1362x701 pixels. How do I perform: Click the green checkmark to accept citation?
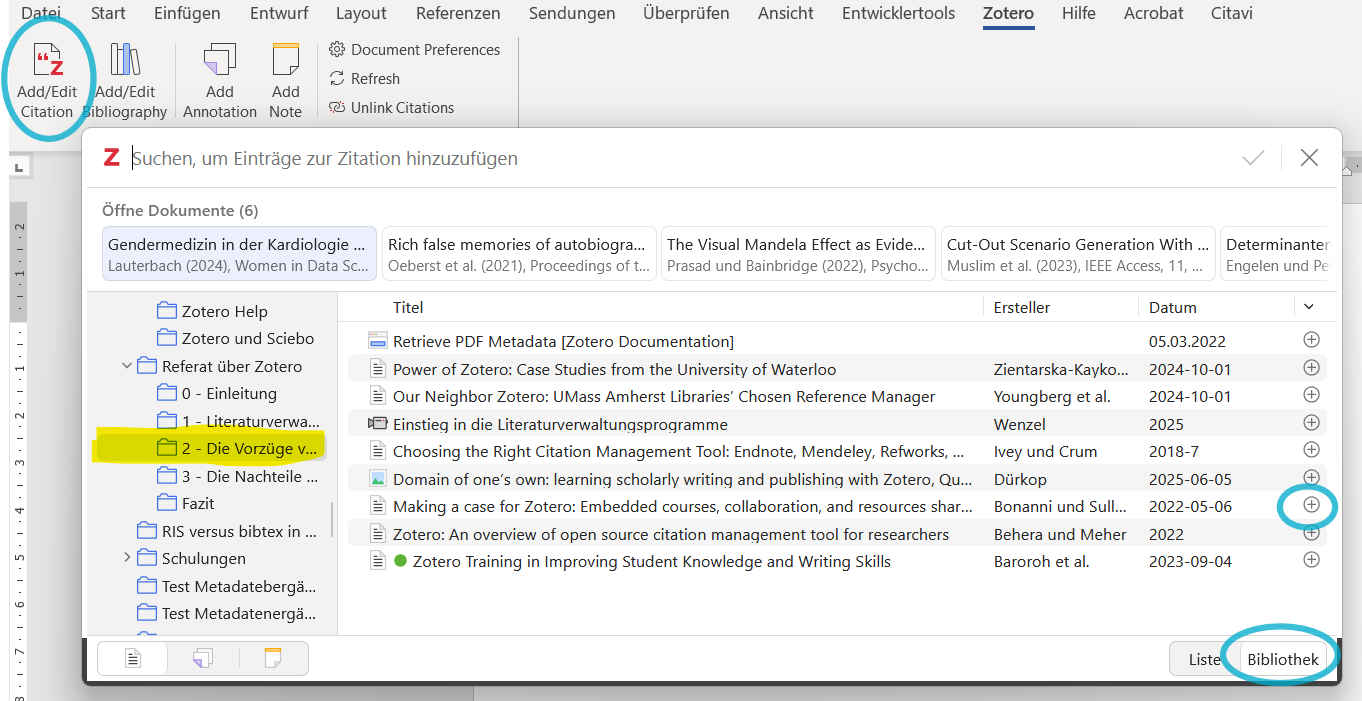click(1253, 158)
